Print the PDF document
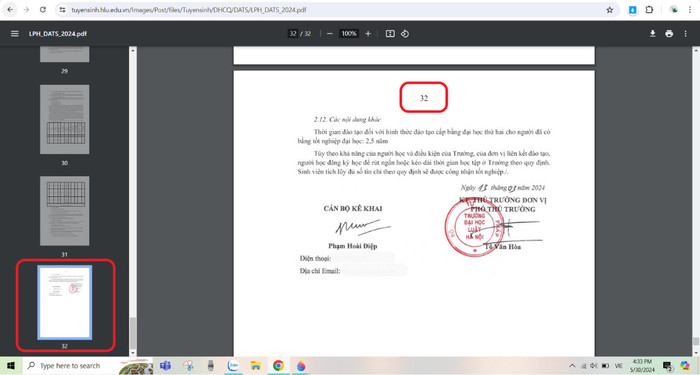Image resolution: width=700 pixels, height=375 pixels. pos(669,34)
